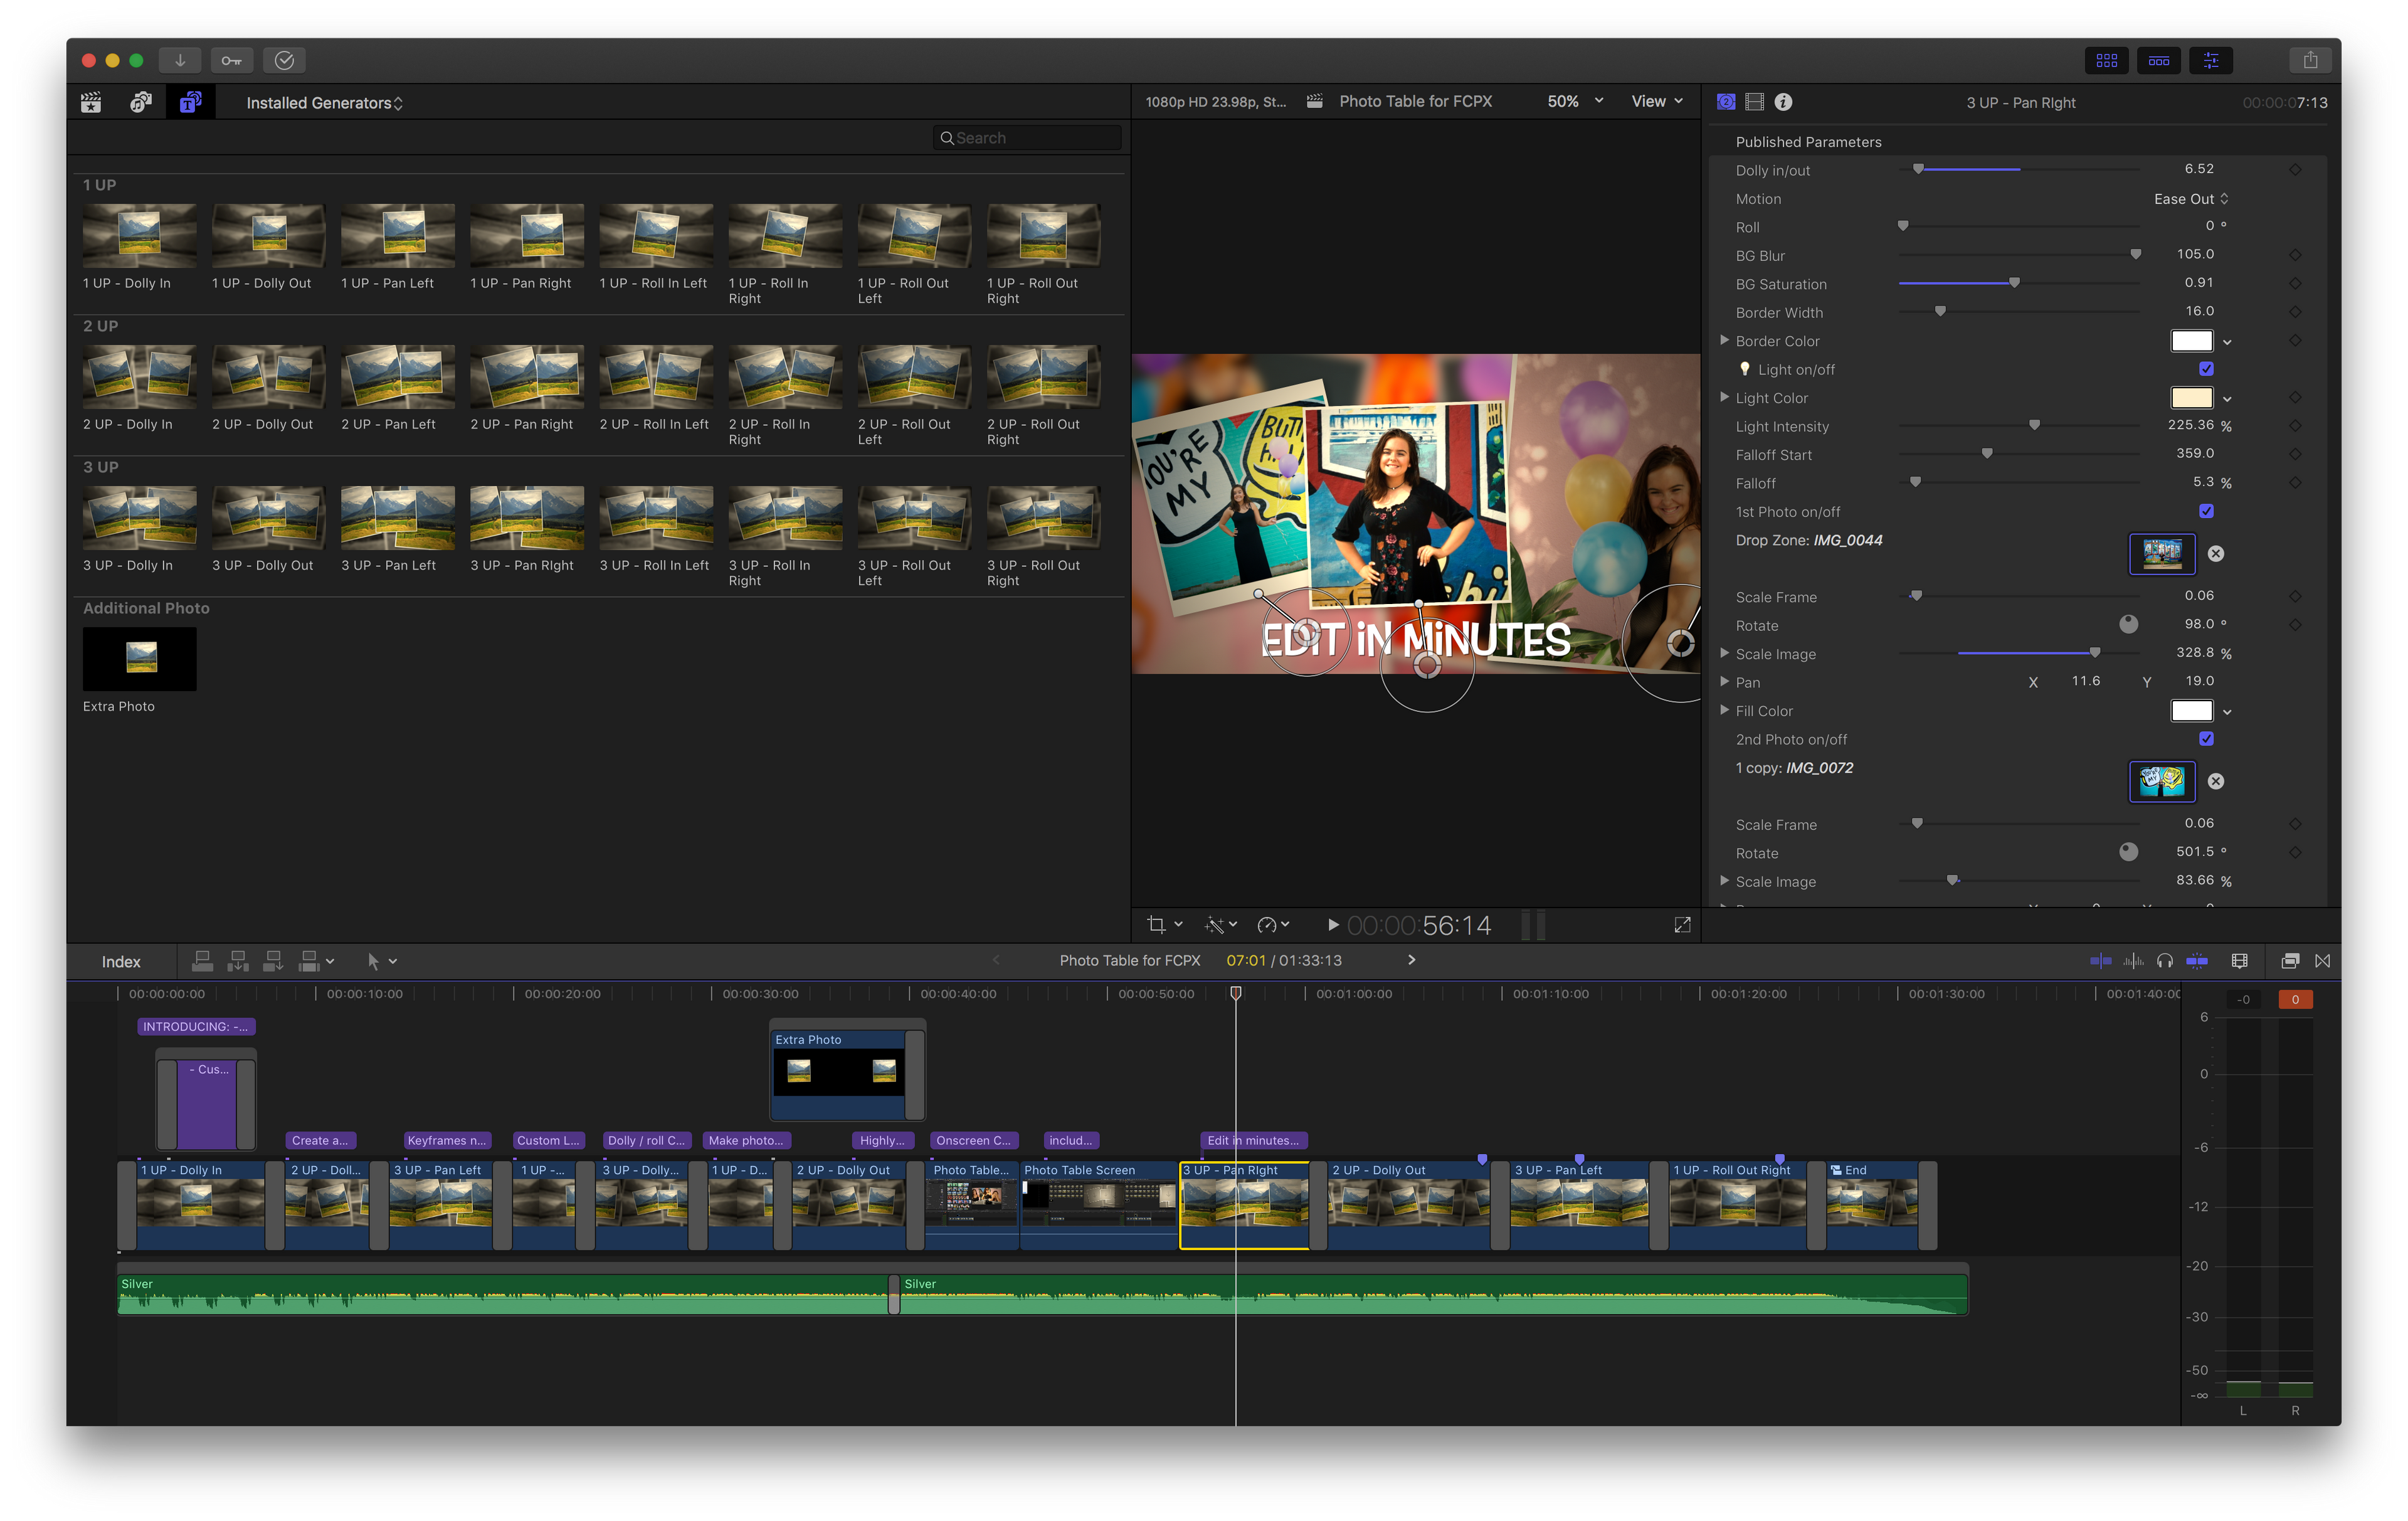Open the Titles and Generators sidebar

click(x=190, y=102)
